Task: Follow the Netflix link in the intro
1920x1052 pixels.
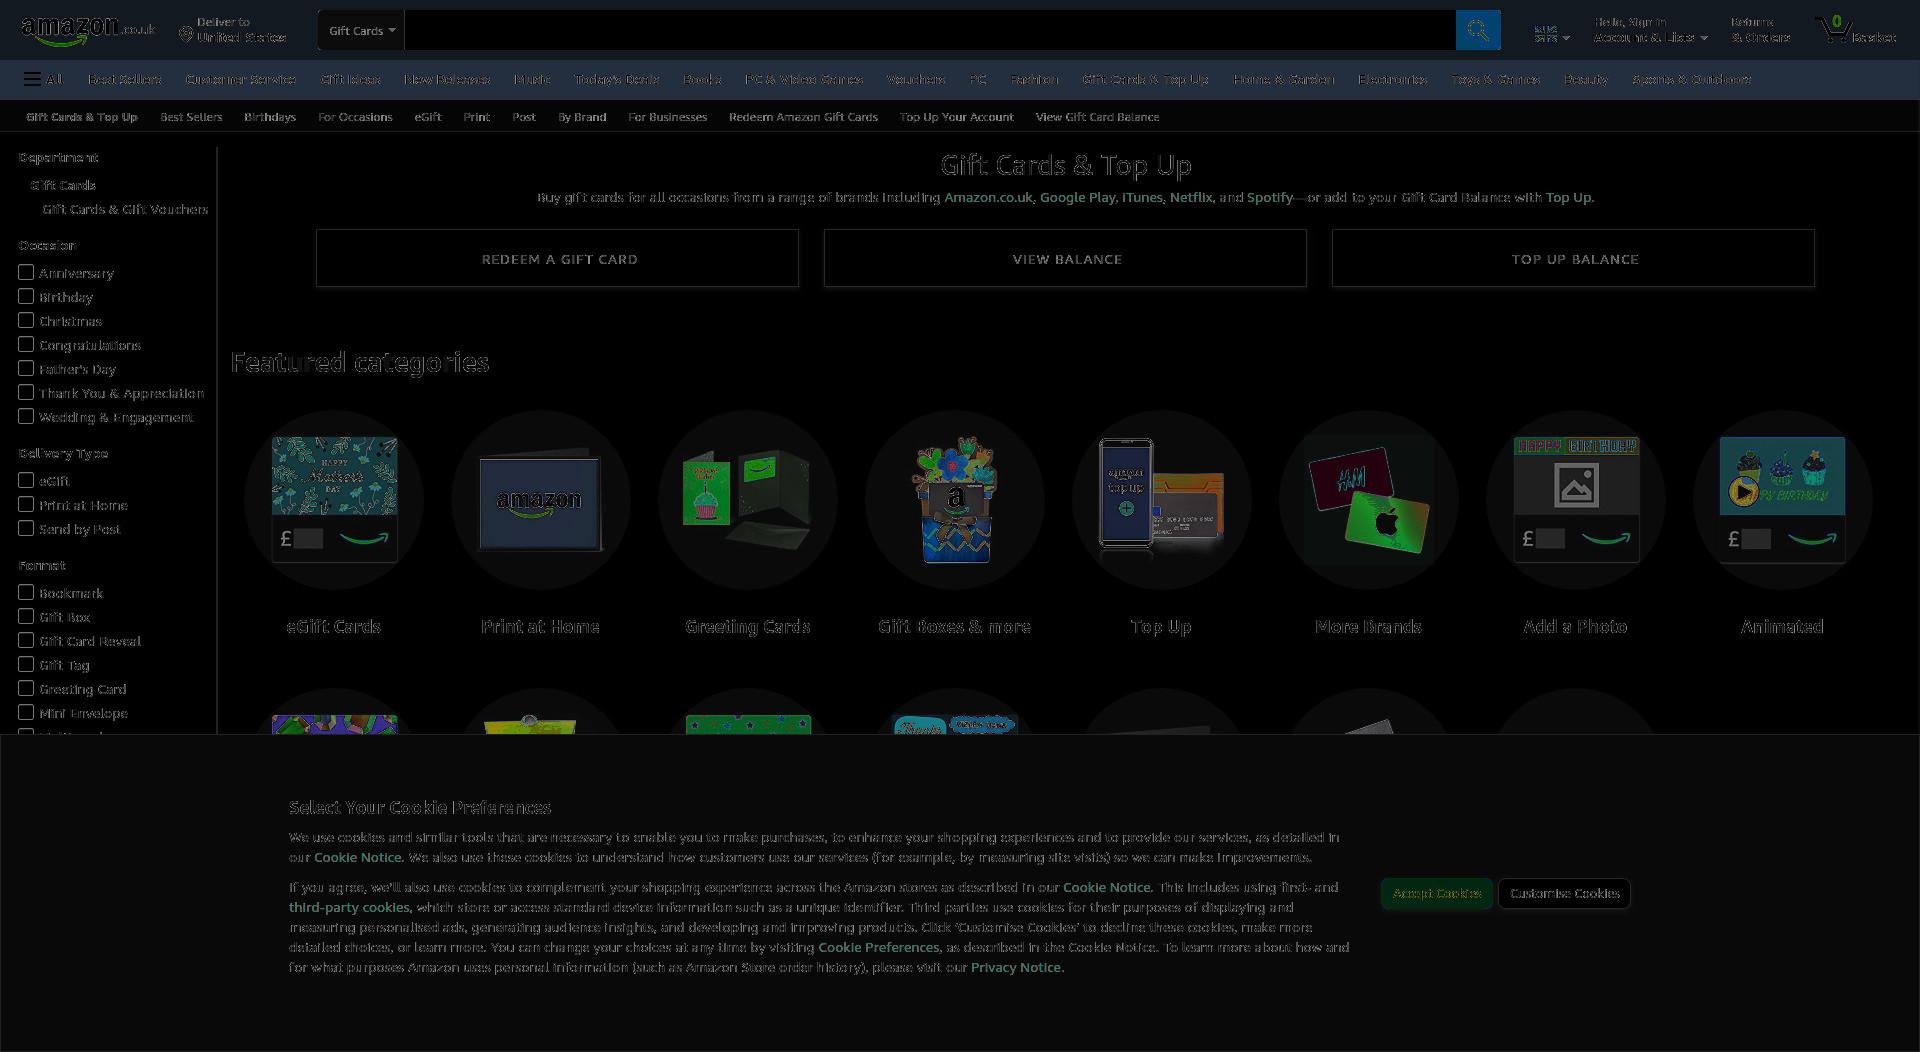Action: click(1190, 198)
